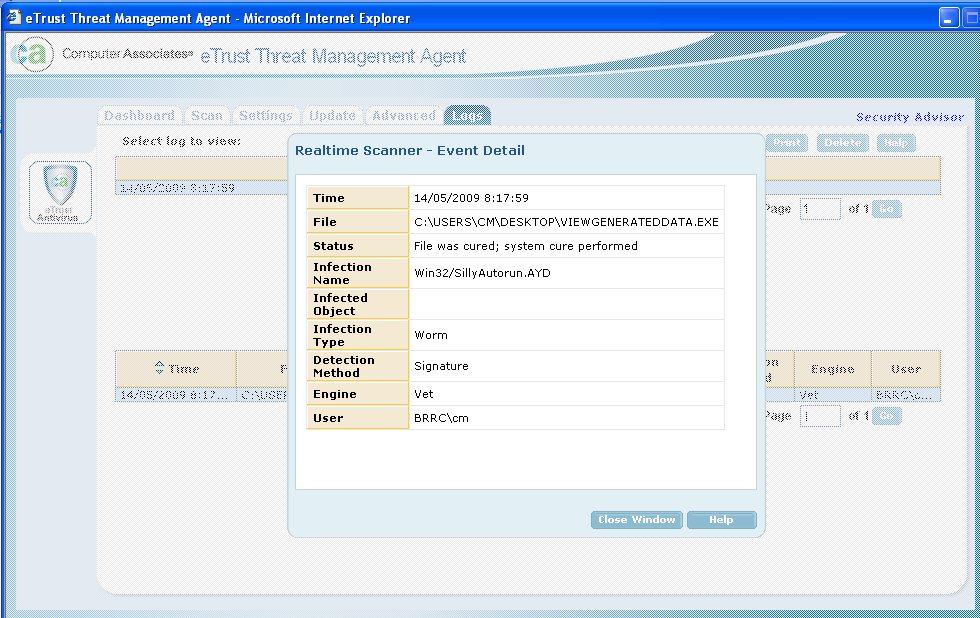Screen dimensions: 980x618
Task: Open the Security Advisor link
Action: click(910, 117)
